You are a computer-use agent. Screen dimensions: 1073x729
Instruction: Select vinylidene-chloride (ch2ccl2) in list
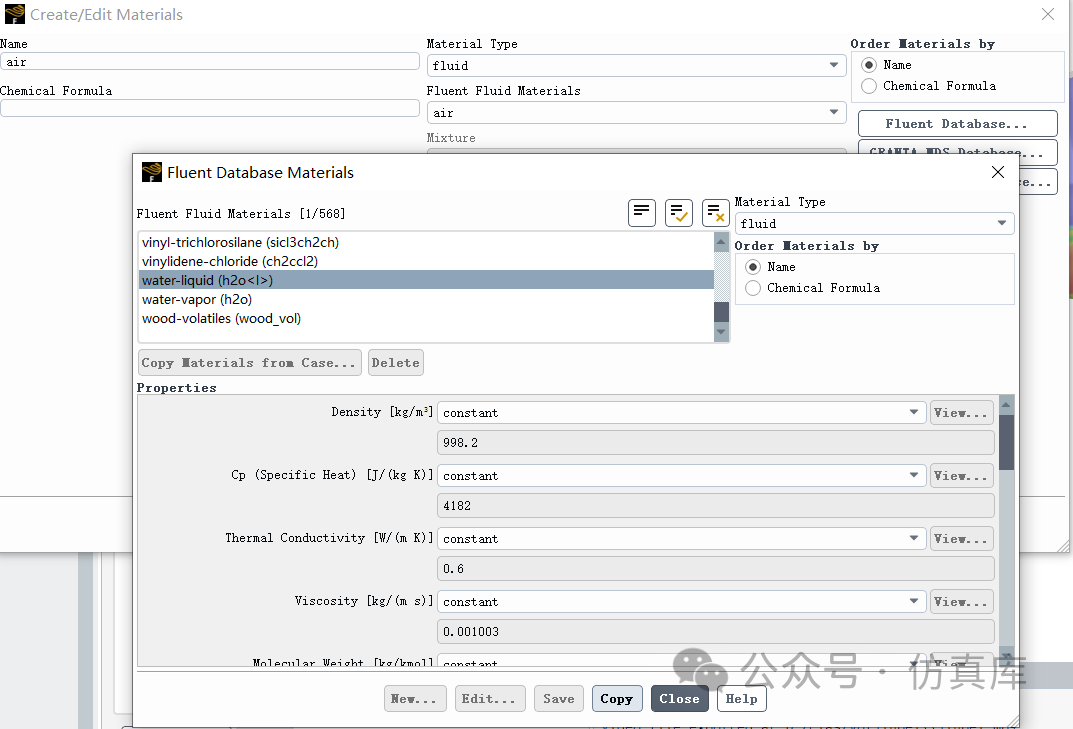[426, 261]
